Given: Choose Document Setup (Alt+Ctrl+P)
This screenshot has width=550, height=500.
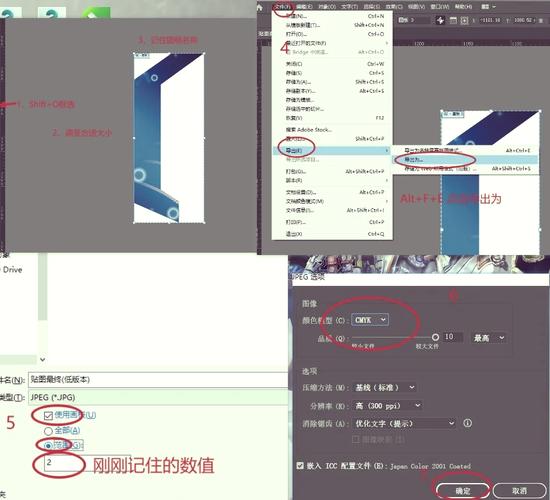Looking at the screenshot, I should 333,192.
